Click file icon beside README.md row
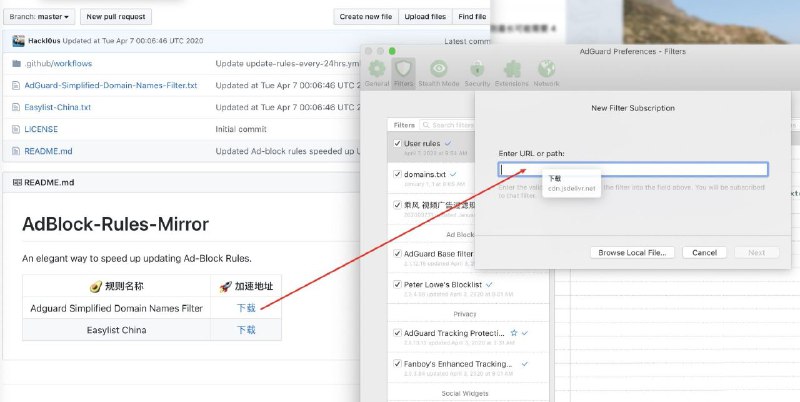Viewport: 800px width, 402px height. click(16, 152)
